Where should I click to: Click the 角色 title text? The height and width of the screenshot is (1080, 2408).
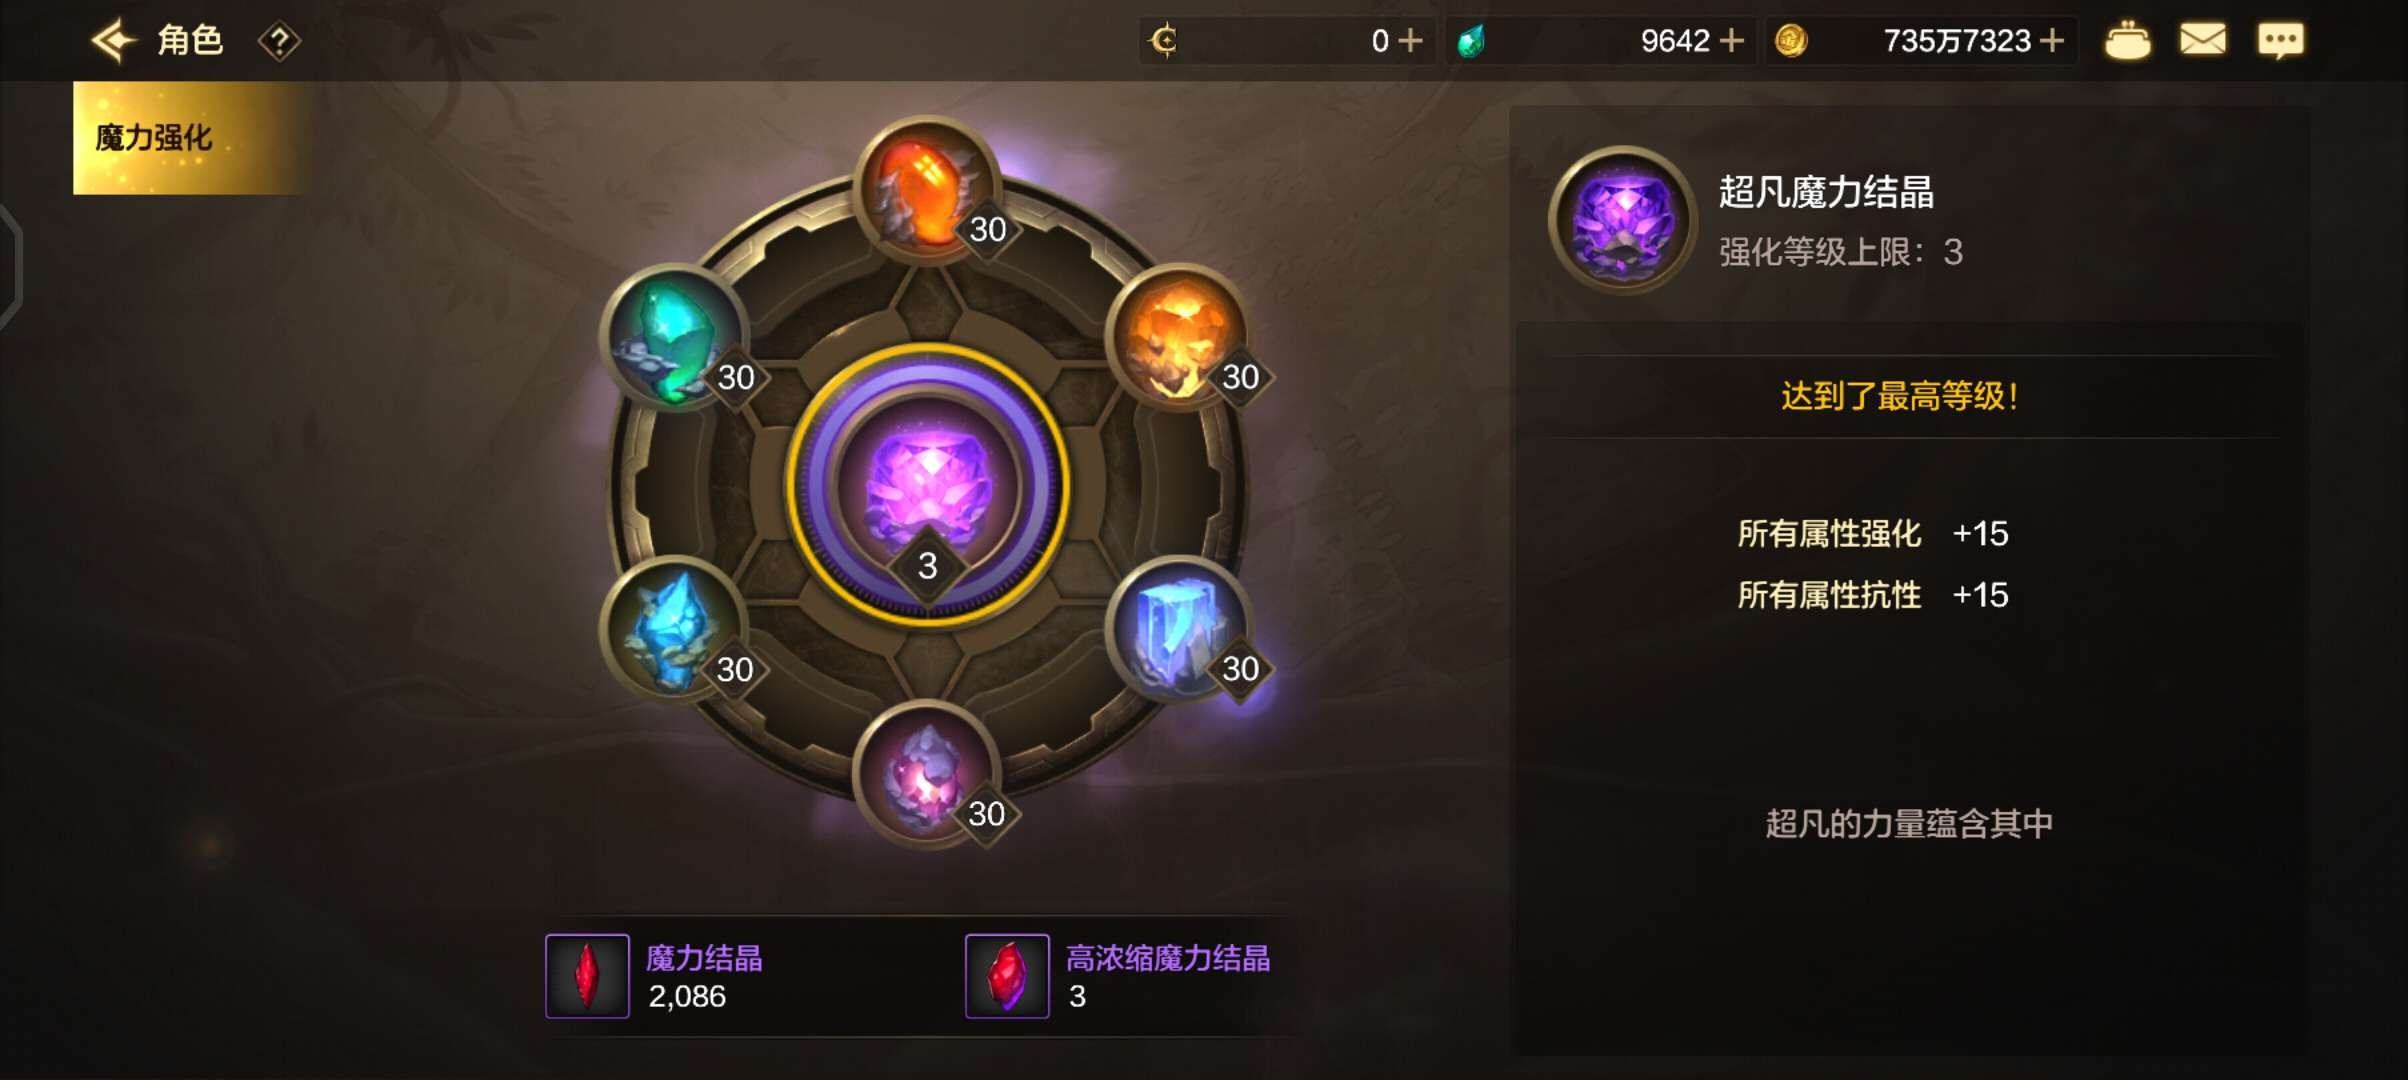(190, 41)
